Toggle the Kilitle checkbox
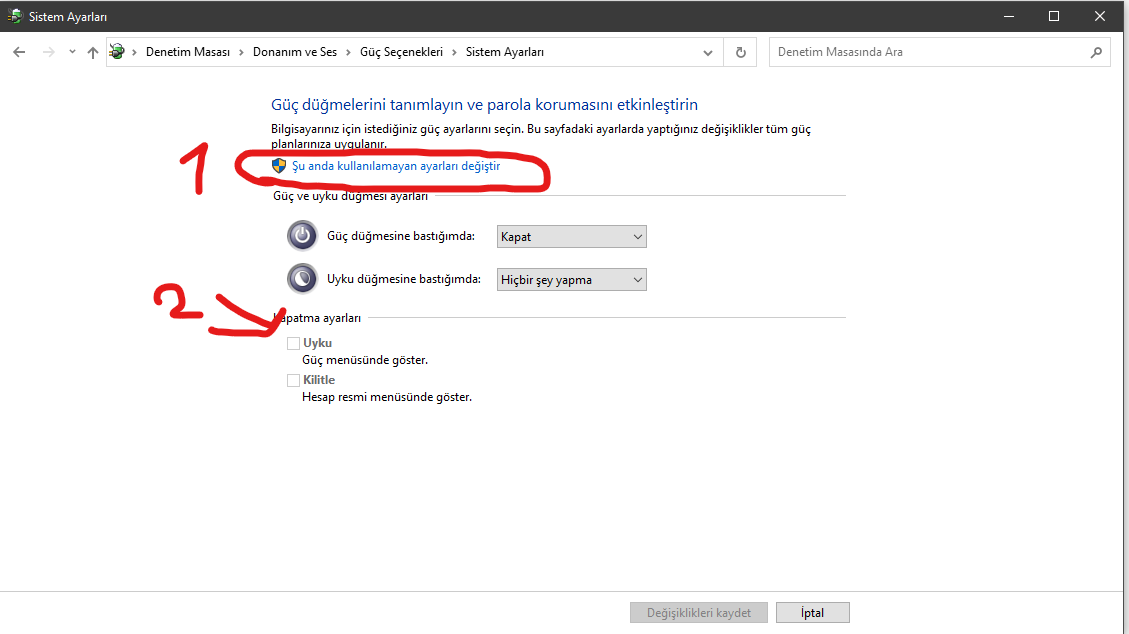1129x634 pixels. point(293,380)
